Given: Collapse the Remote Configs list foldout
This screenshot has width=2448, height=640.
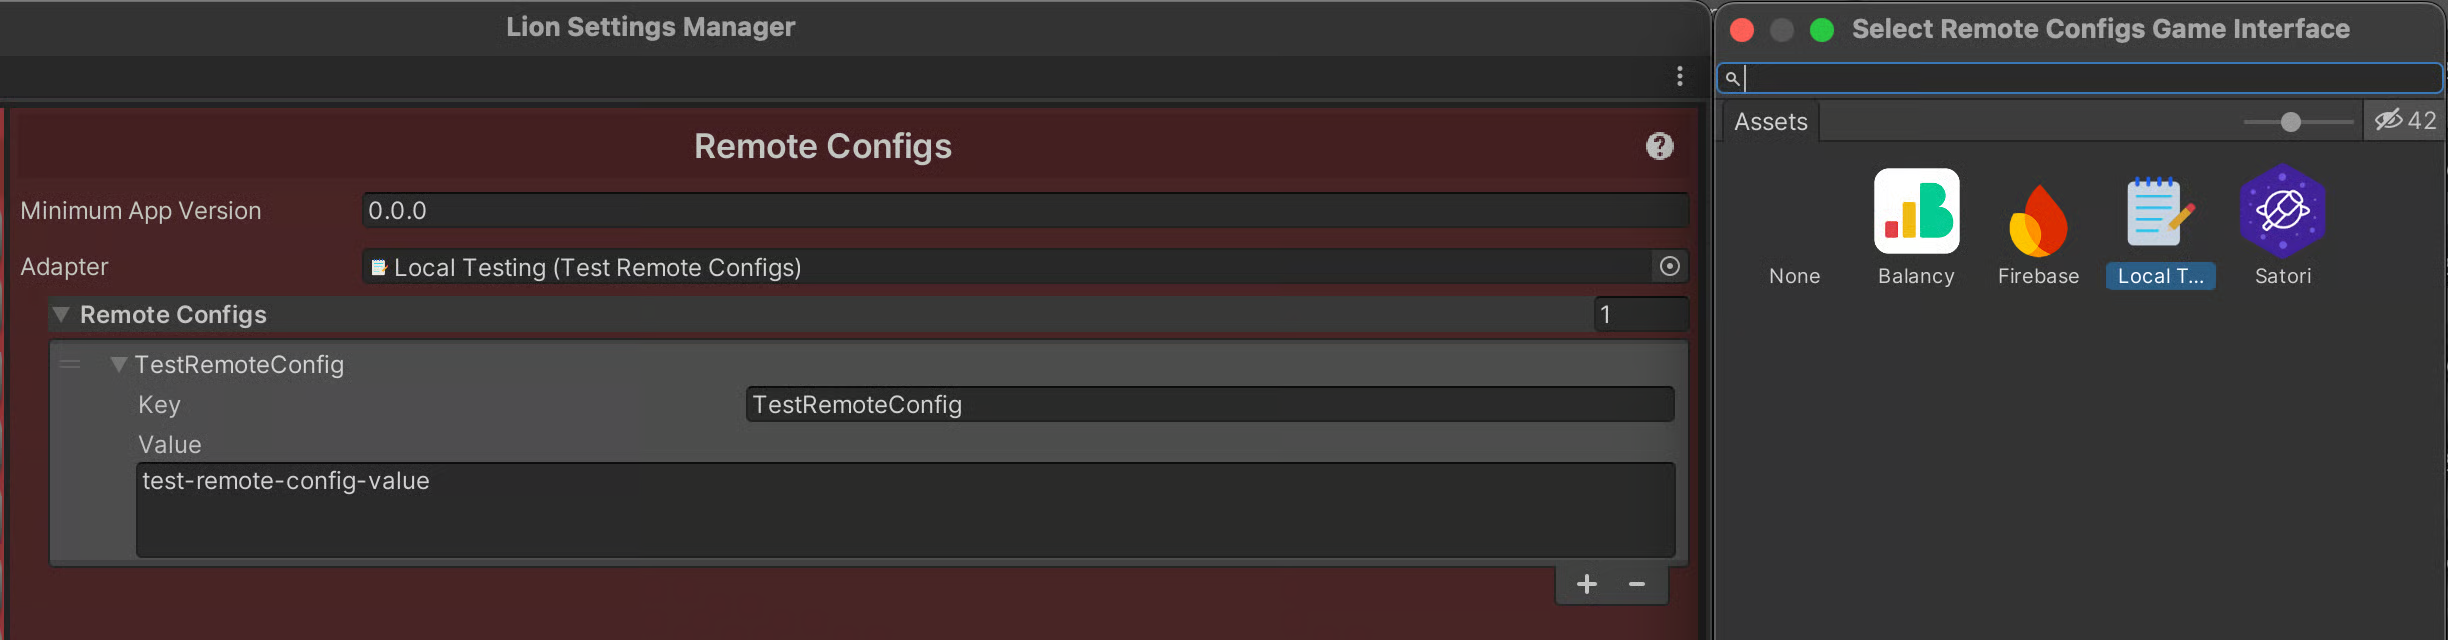Looking at the screenshot, I should [x=61, y=314].
